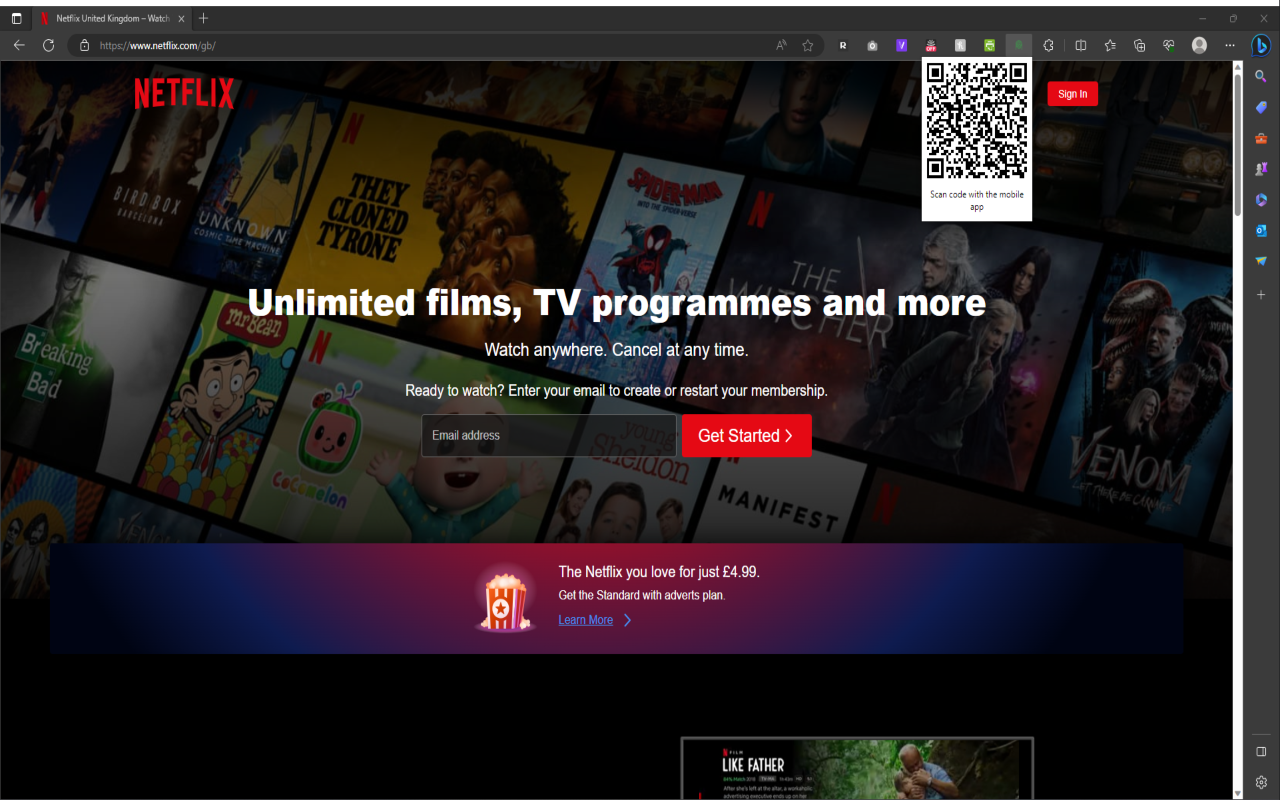1280x800 pixels.
Task: Open the Bing Copilot sidebar button
Action: [1261, 45]
